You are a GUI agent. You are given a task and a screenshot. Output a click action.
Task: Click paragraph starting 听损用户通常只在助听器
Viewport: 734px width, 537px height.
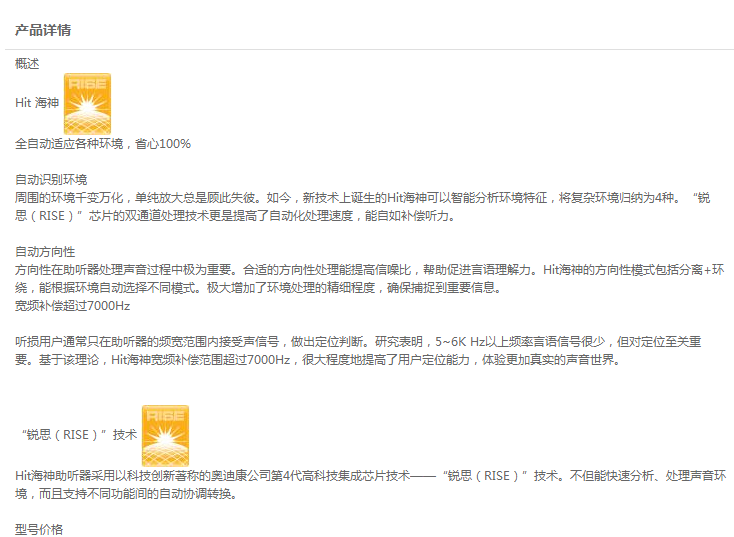(358, 351)
